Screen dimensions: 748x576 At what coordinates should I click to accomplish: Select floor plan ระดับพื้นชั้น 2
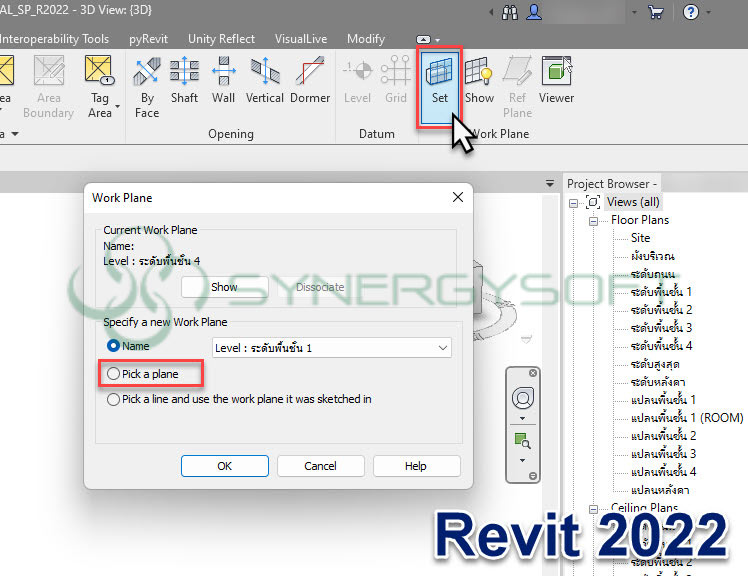pos(661,309)
